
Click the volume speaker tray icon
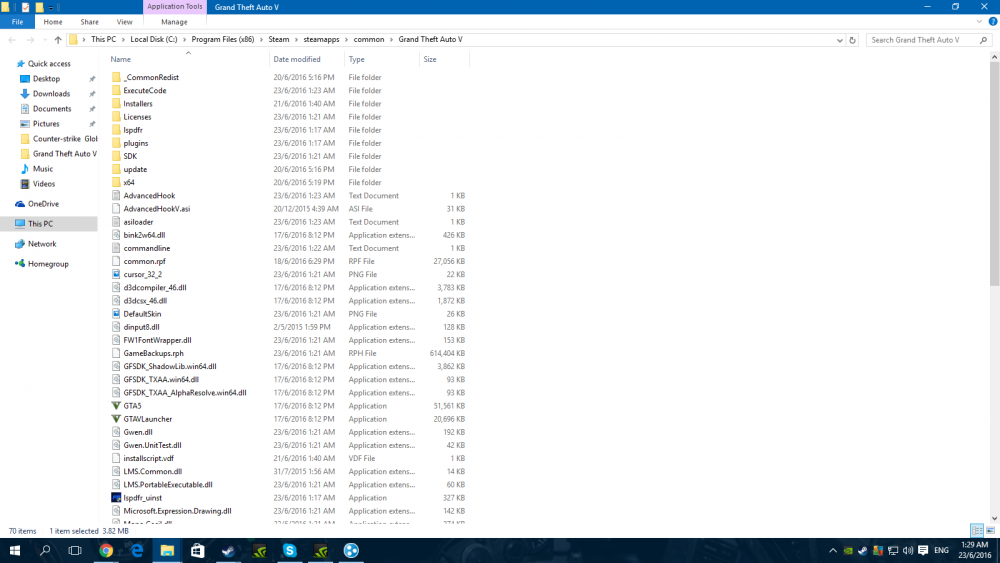908,550
